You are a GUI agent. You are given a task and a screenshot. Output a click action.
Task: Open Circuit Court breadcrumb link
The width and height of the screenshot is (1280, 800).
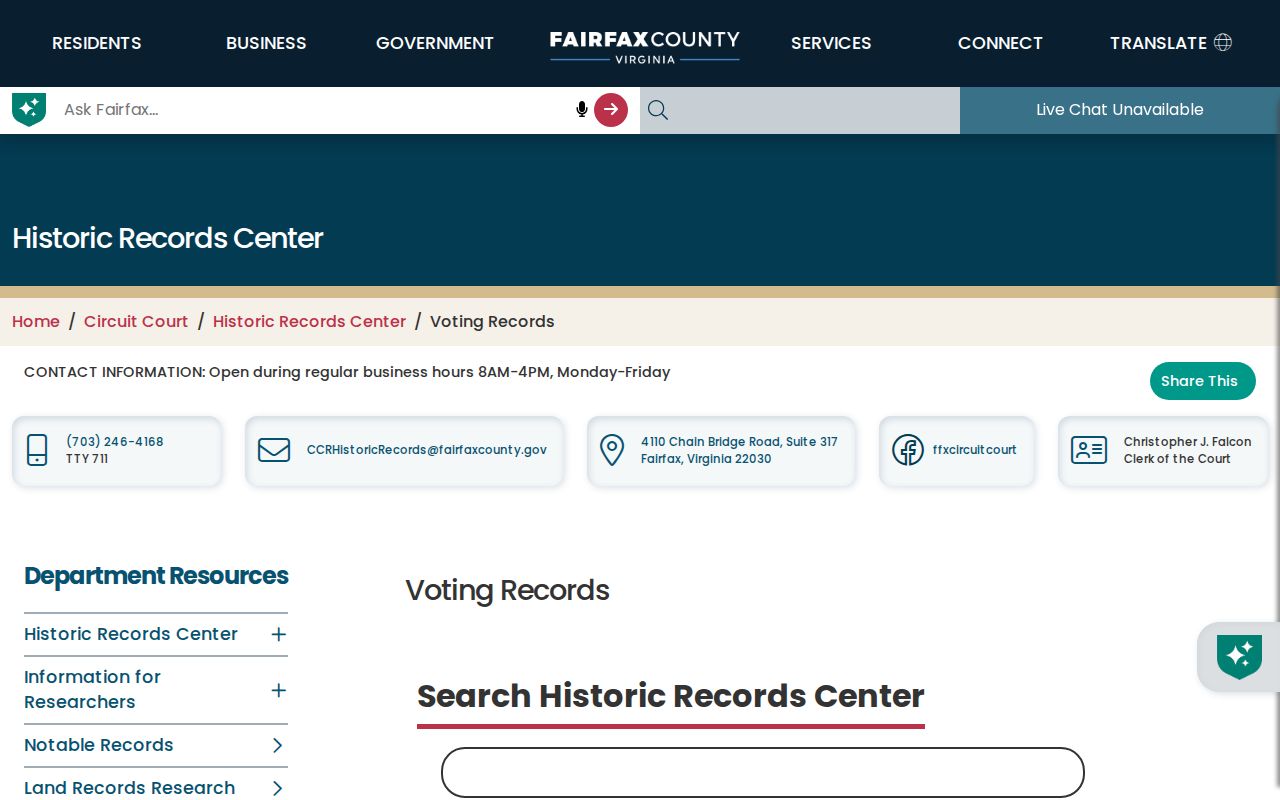[136, 321]
